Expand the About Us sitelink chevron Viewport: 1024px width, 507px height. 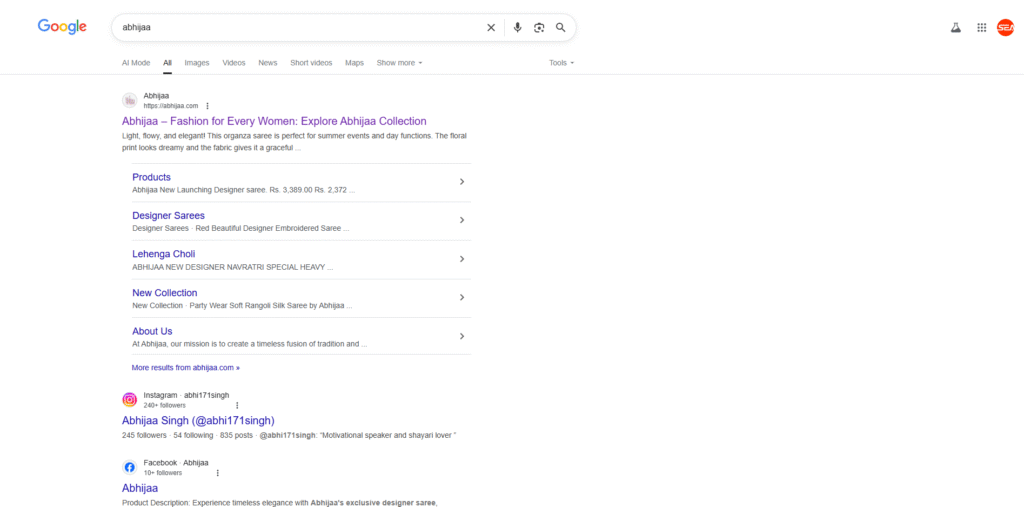tap(462, 336)
